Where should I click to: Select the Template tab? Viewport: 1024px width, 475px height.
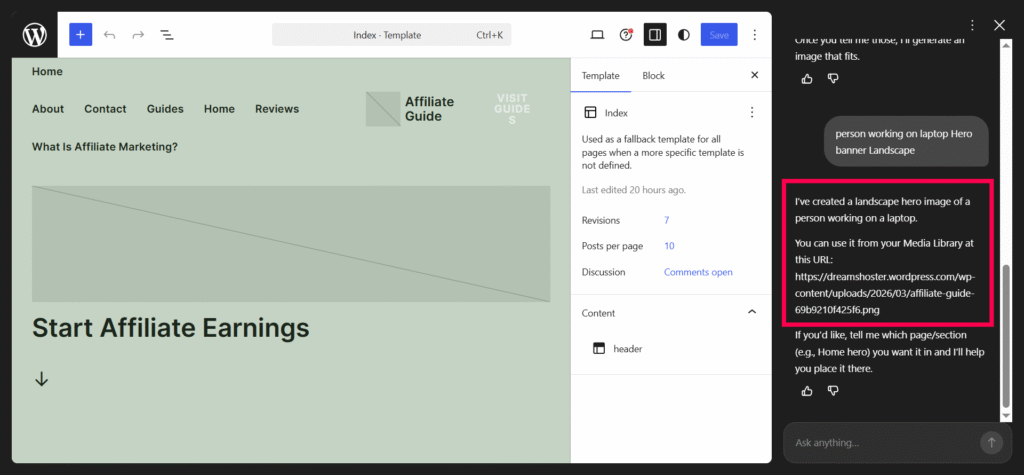click(x=600, y=76)
